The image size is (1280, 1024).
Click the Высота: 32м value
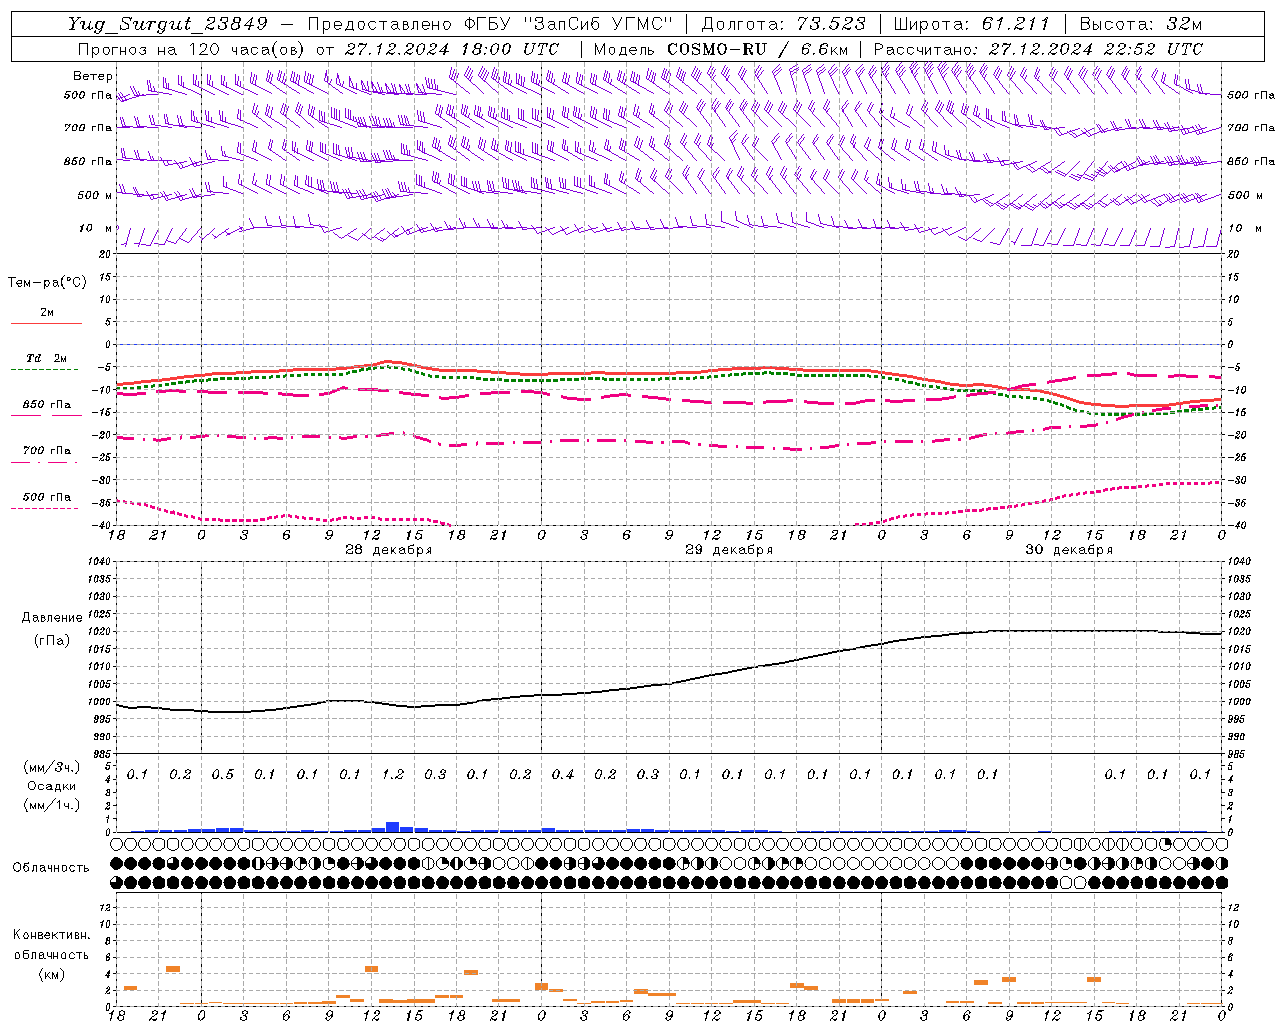(x=1141, y=24)
